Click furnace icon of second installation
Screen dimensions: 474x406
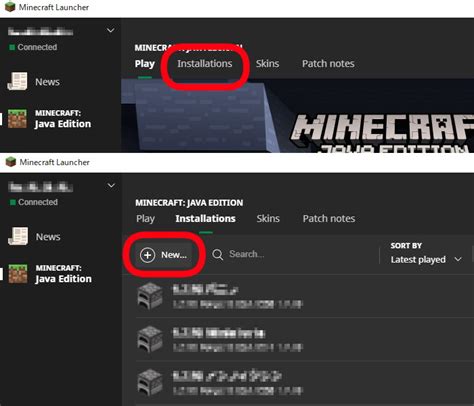pos(150,339)
